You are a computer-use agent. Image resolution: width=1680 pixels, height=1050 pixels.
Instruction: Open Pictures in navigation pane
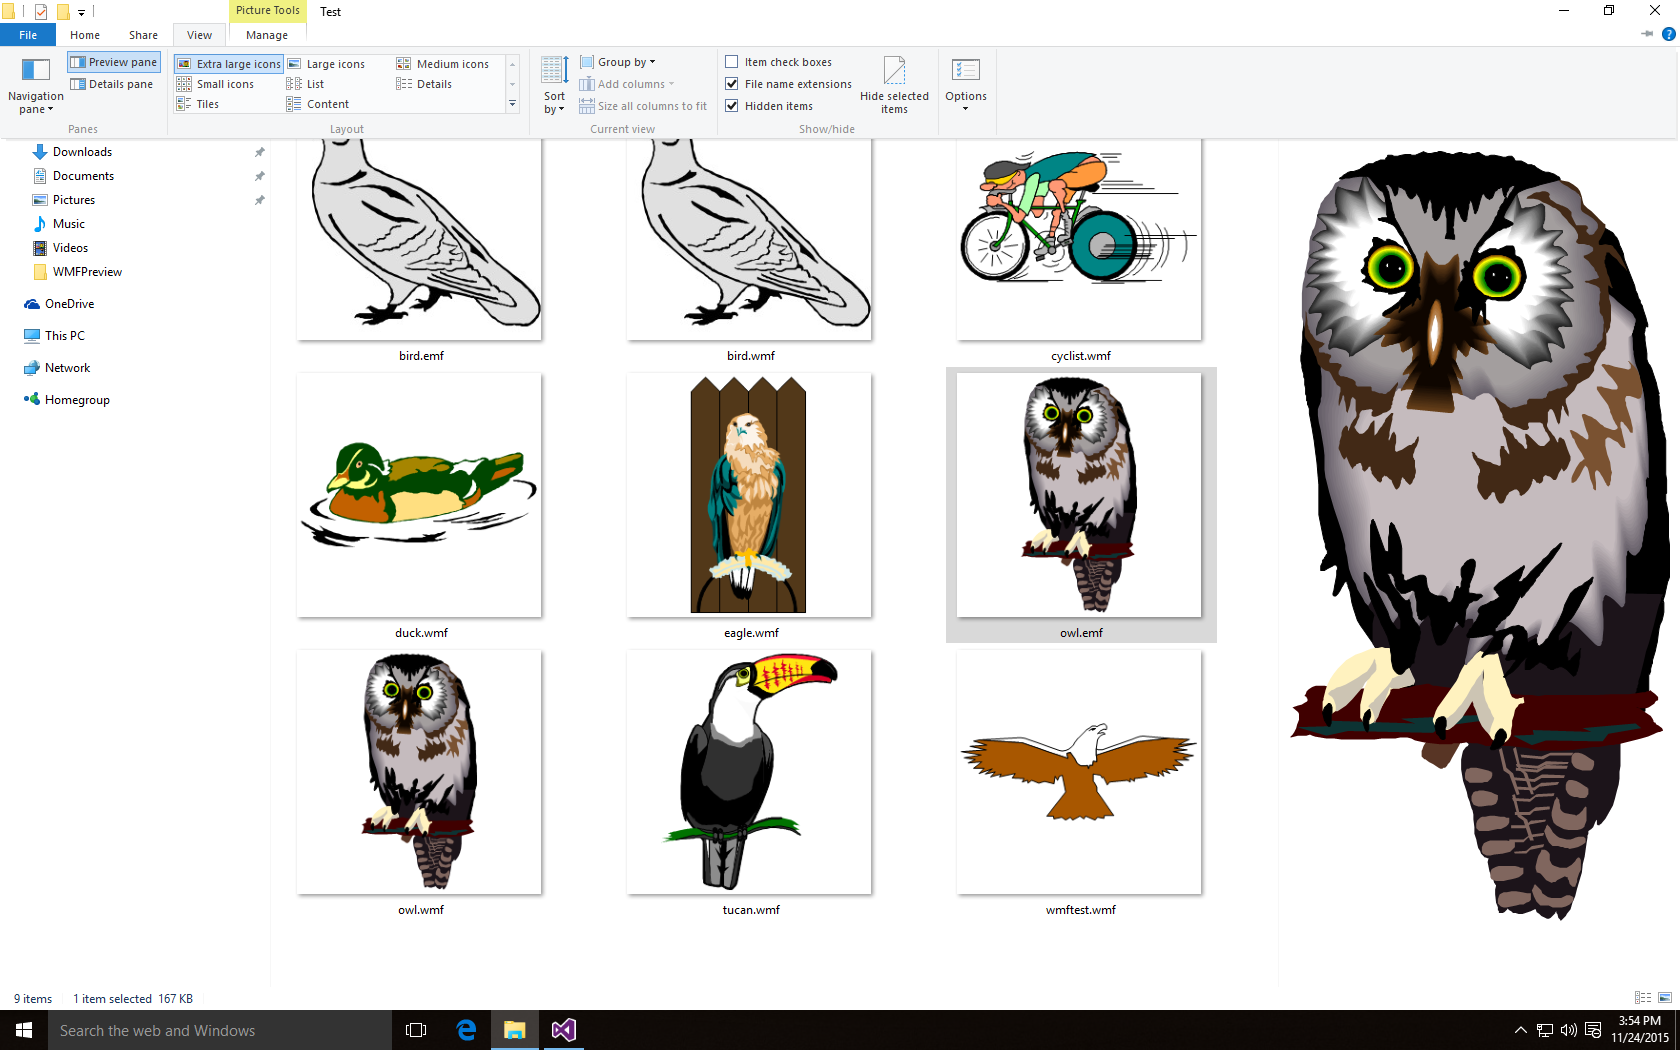point(74,200)
